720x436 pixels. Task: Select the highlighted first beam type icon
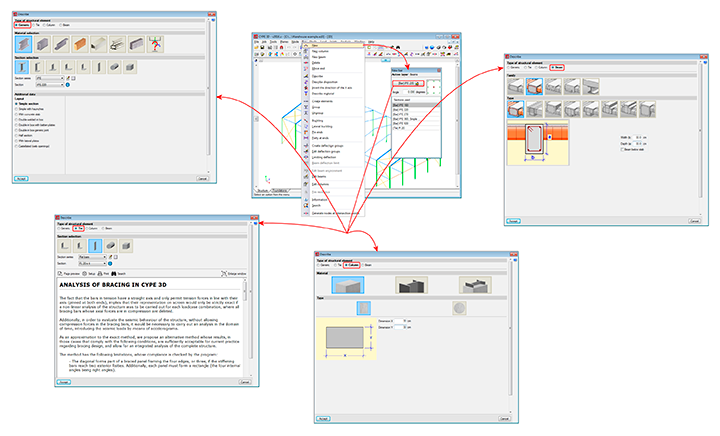click(515, 109)
